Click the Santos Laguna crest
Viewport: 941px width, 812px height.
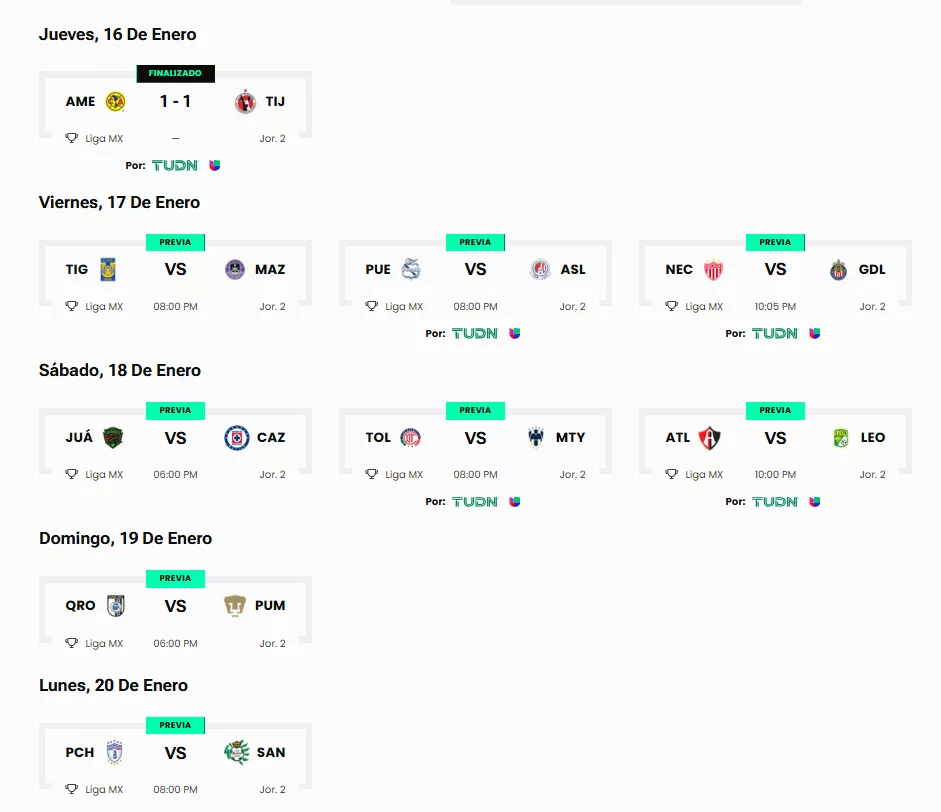236,753
